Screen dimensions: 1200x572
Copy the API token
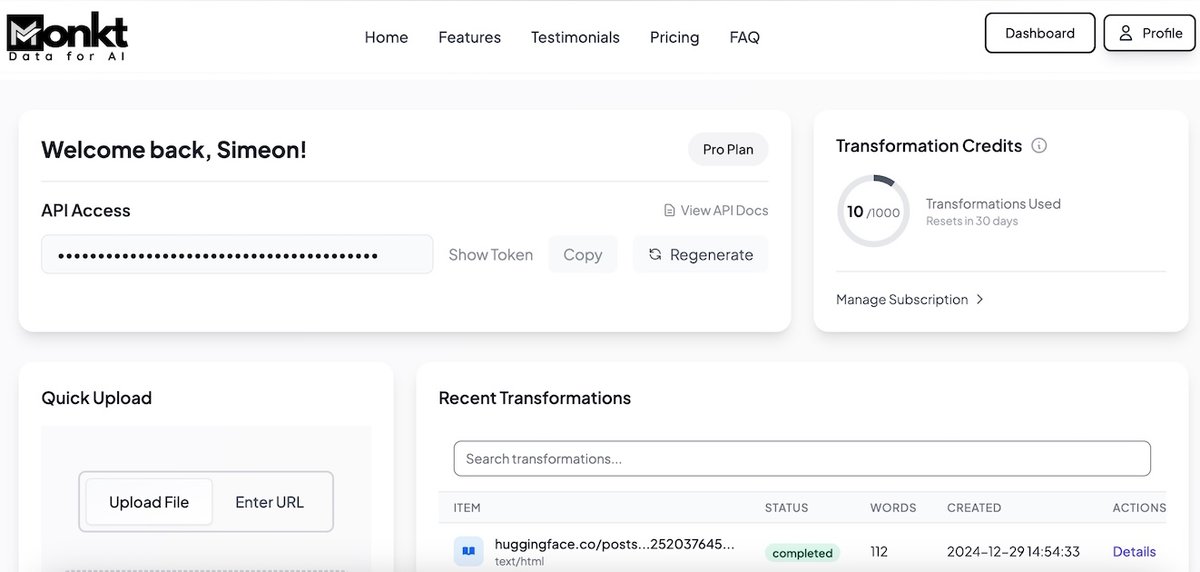(583, 254)
